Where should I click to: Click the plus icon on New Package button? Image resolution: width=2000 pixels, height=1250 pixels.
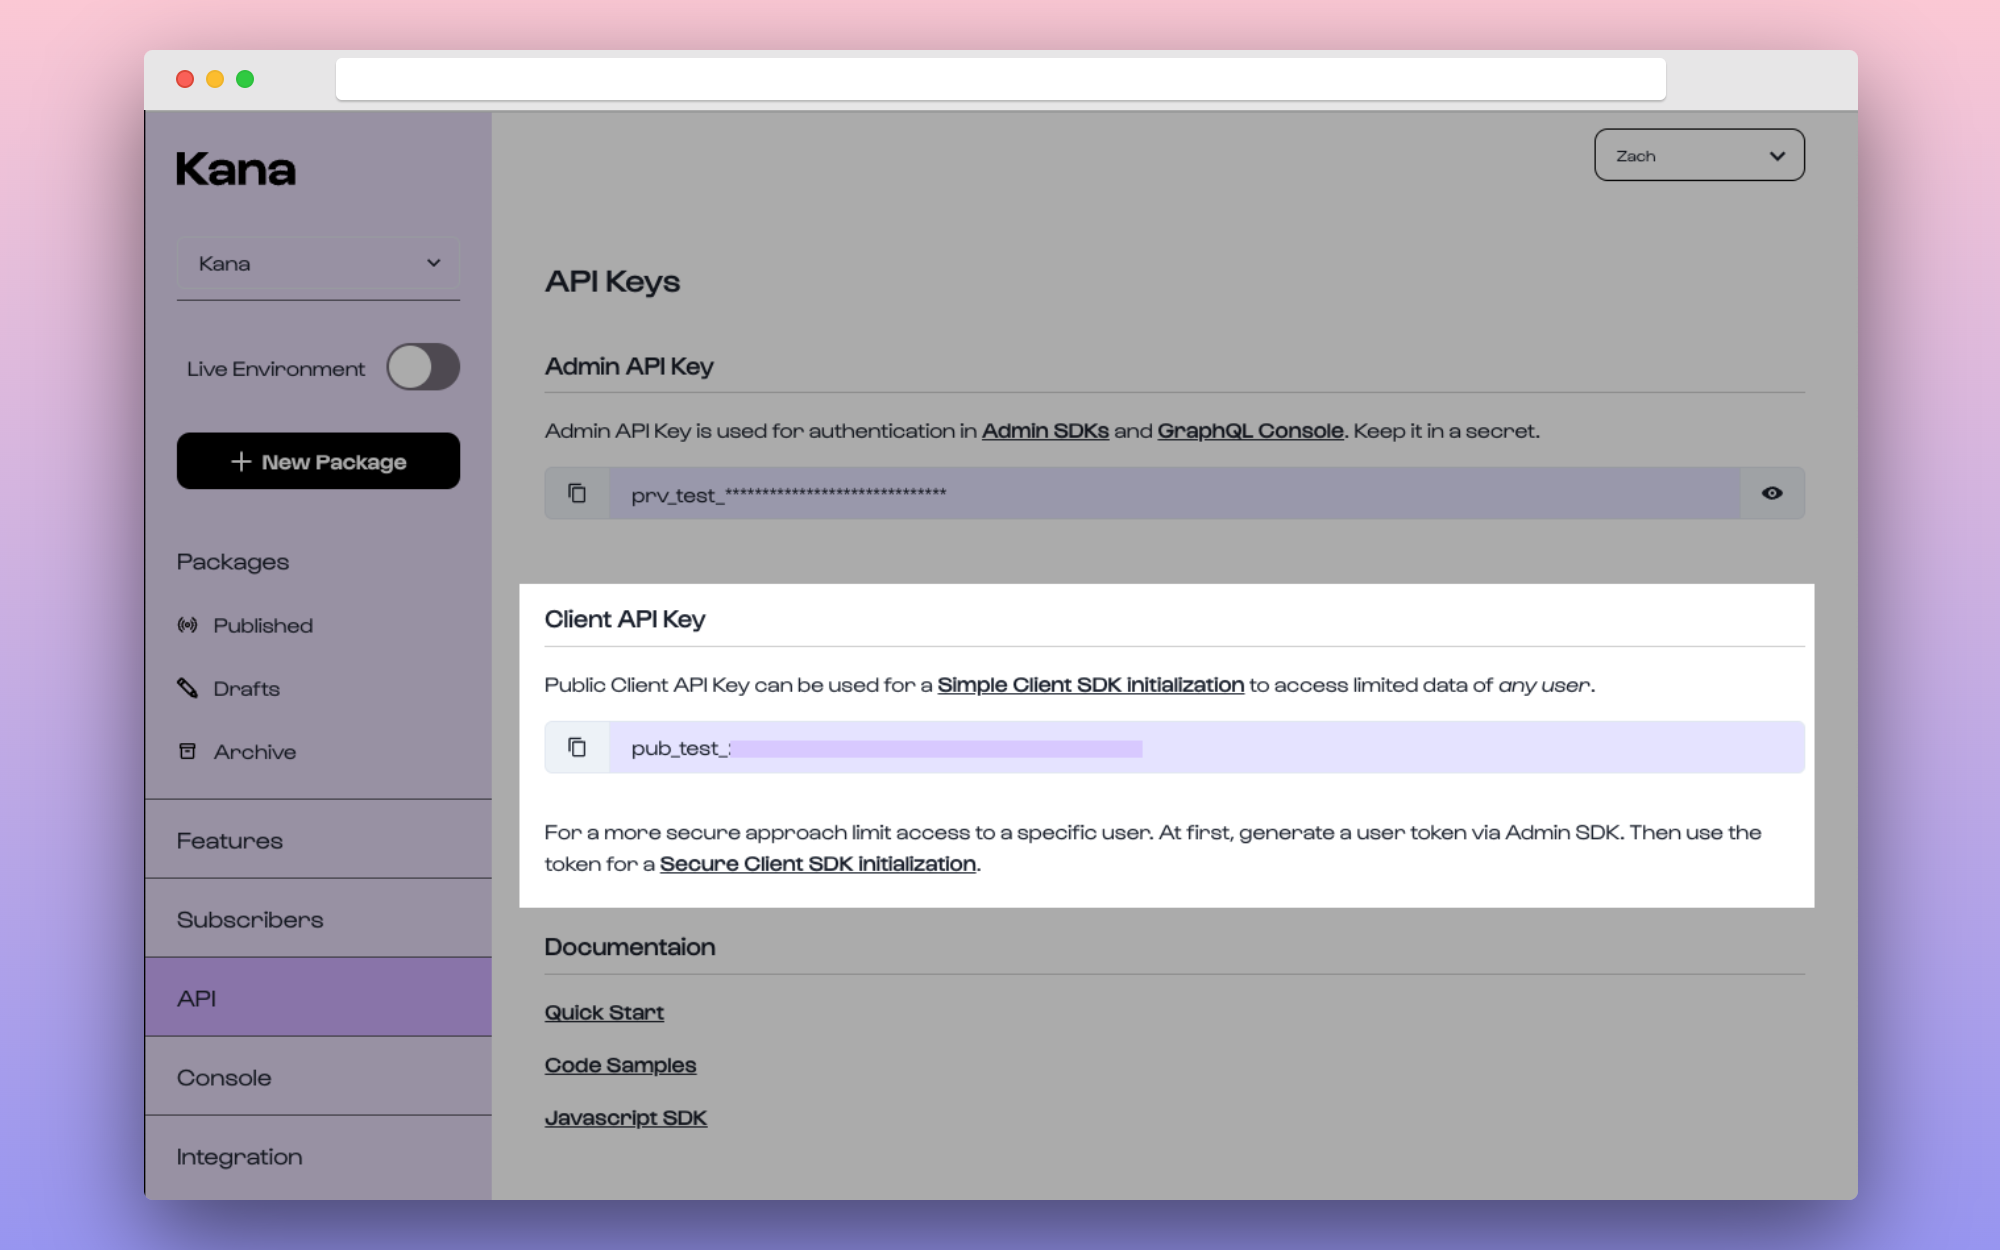click(240, 461)
